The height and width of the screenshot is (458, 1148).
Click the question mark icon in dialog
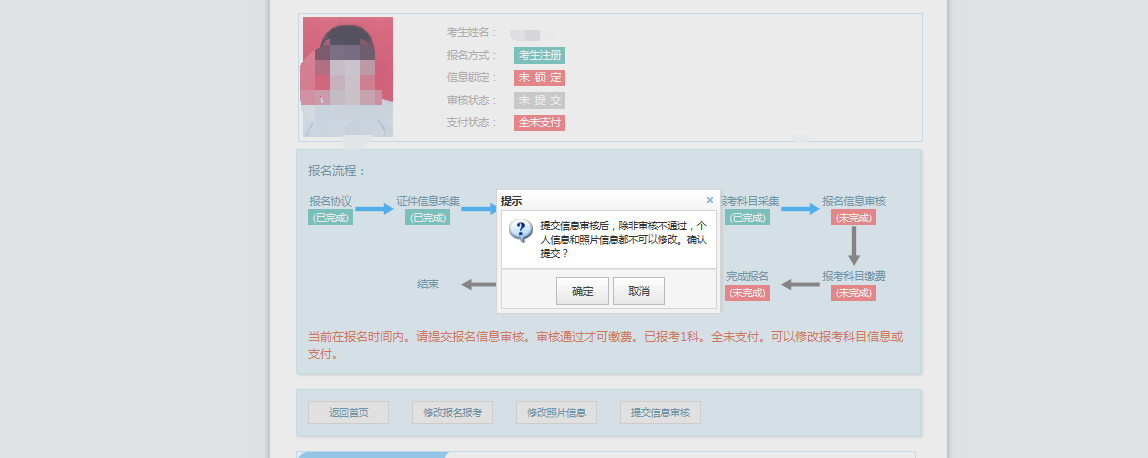tap(520, 231)
